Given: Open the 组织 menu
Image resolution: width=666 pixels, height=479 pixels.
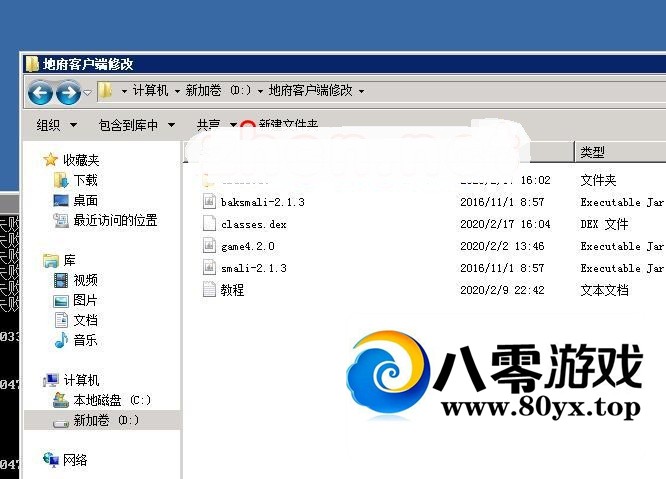Looking at the screenshot, I should (x=56, y=125).
